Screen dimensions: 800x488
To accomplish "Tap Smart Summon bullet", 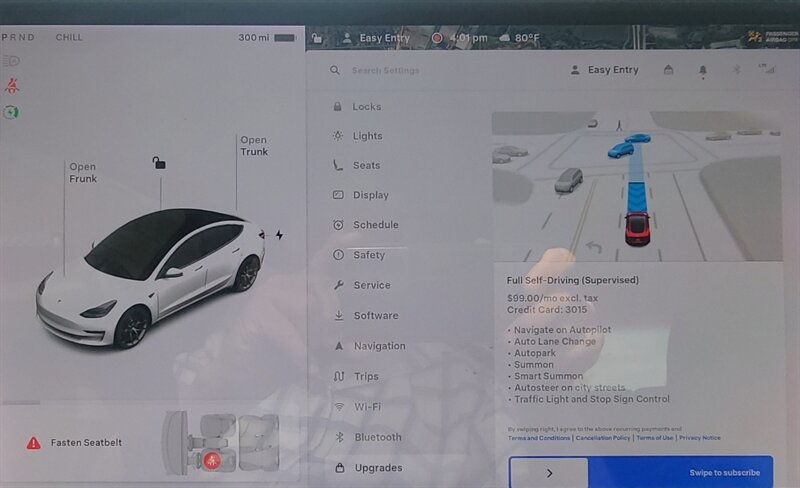I will (x=546, y=376).
